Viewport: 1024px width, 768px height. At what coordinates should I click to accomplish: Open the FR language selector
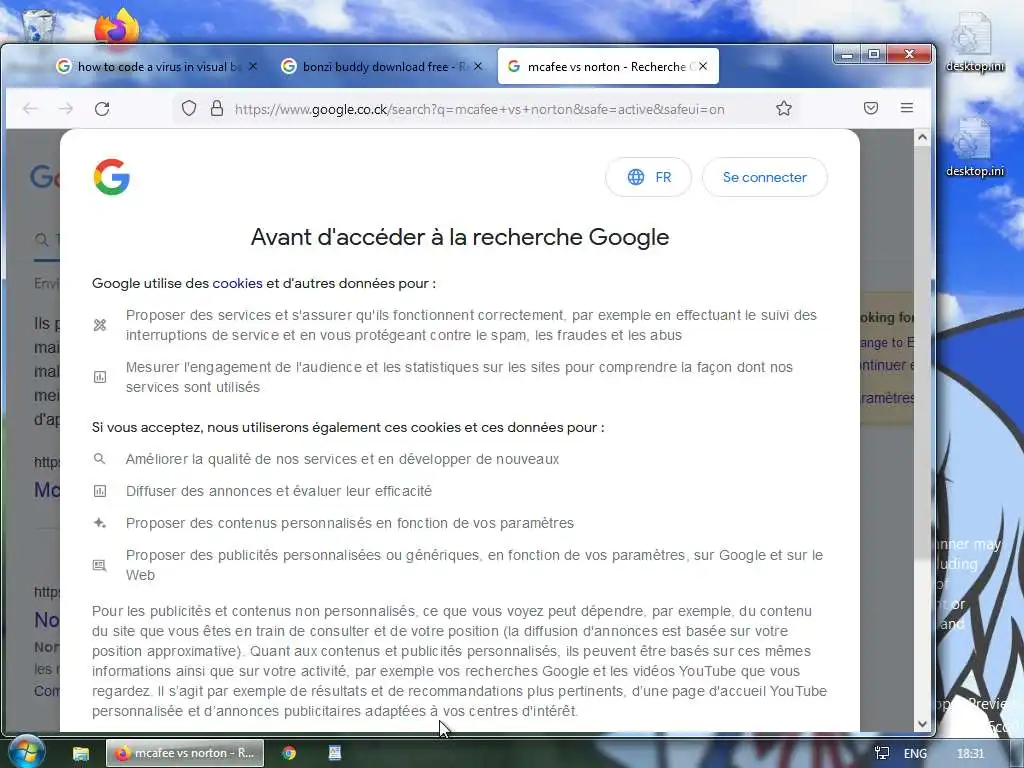click(648, 177)
